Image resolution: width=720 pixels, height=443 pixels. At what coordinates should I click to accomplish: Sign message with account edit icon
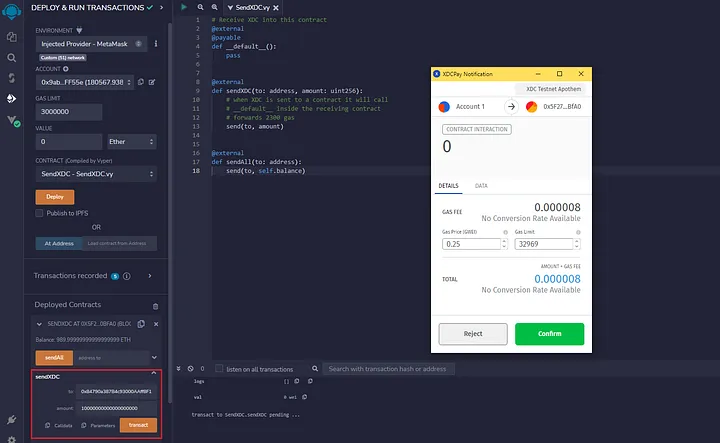click(152, 82)
